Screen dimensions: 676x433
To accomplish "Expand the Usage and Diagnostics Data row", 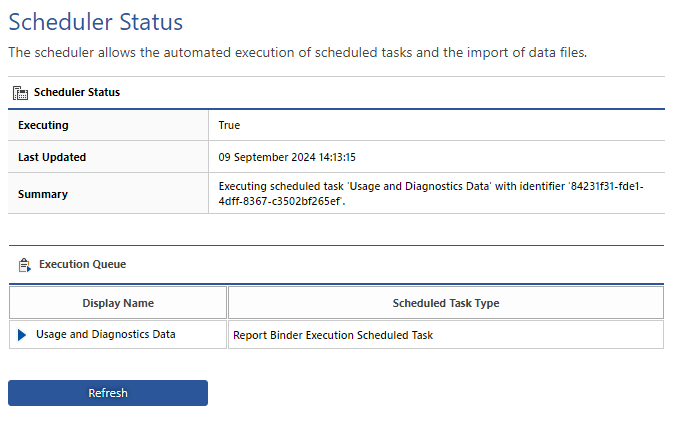I will [x=22, y=335].
